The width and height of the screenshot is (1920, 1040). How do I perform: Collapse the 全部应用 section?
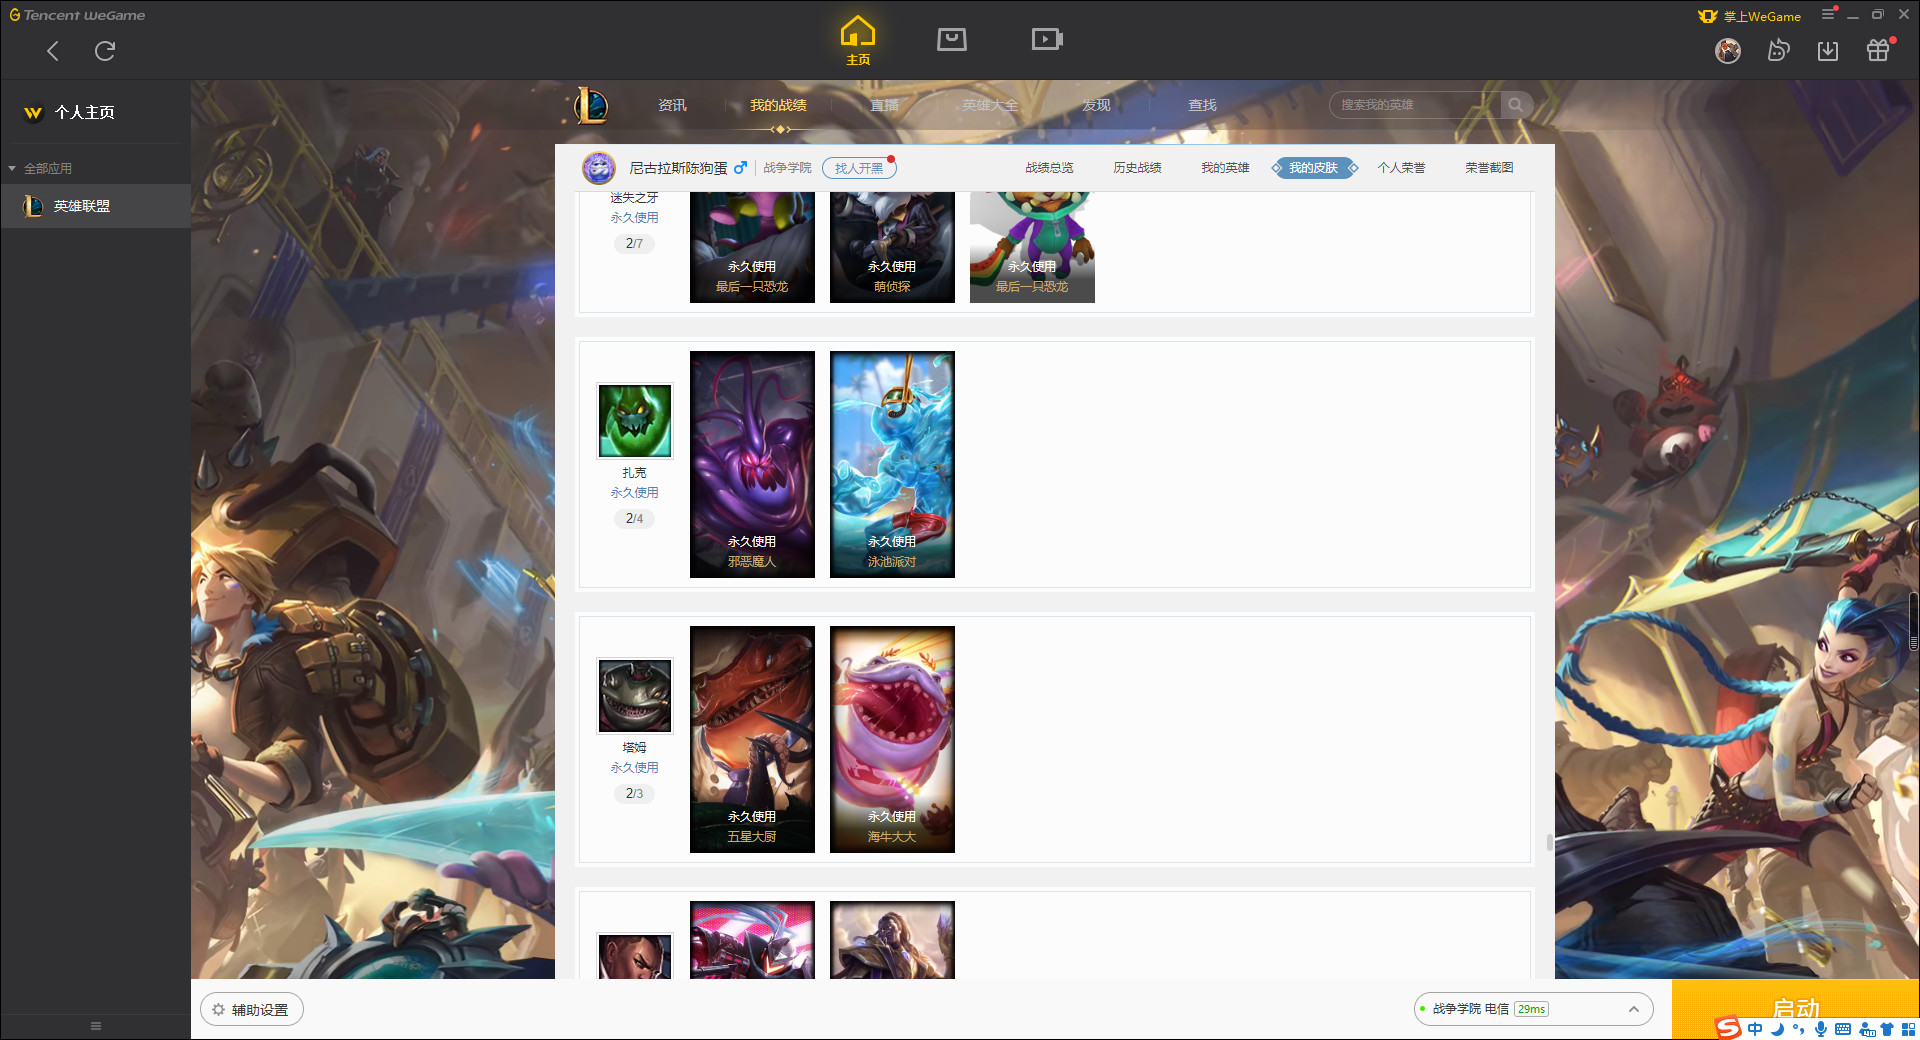pyautogui.click(x=12, y=168)
